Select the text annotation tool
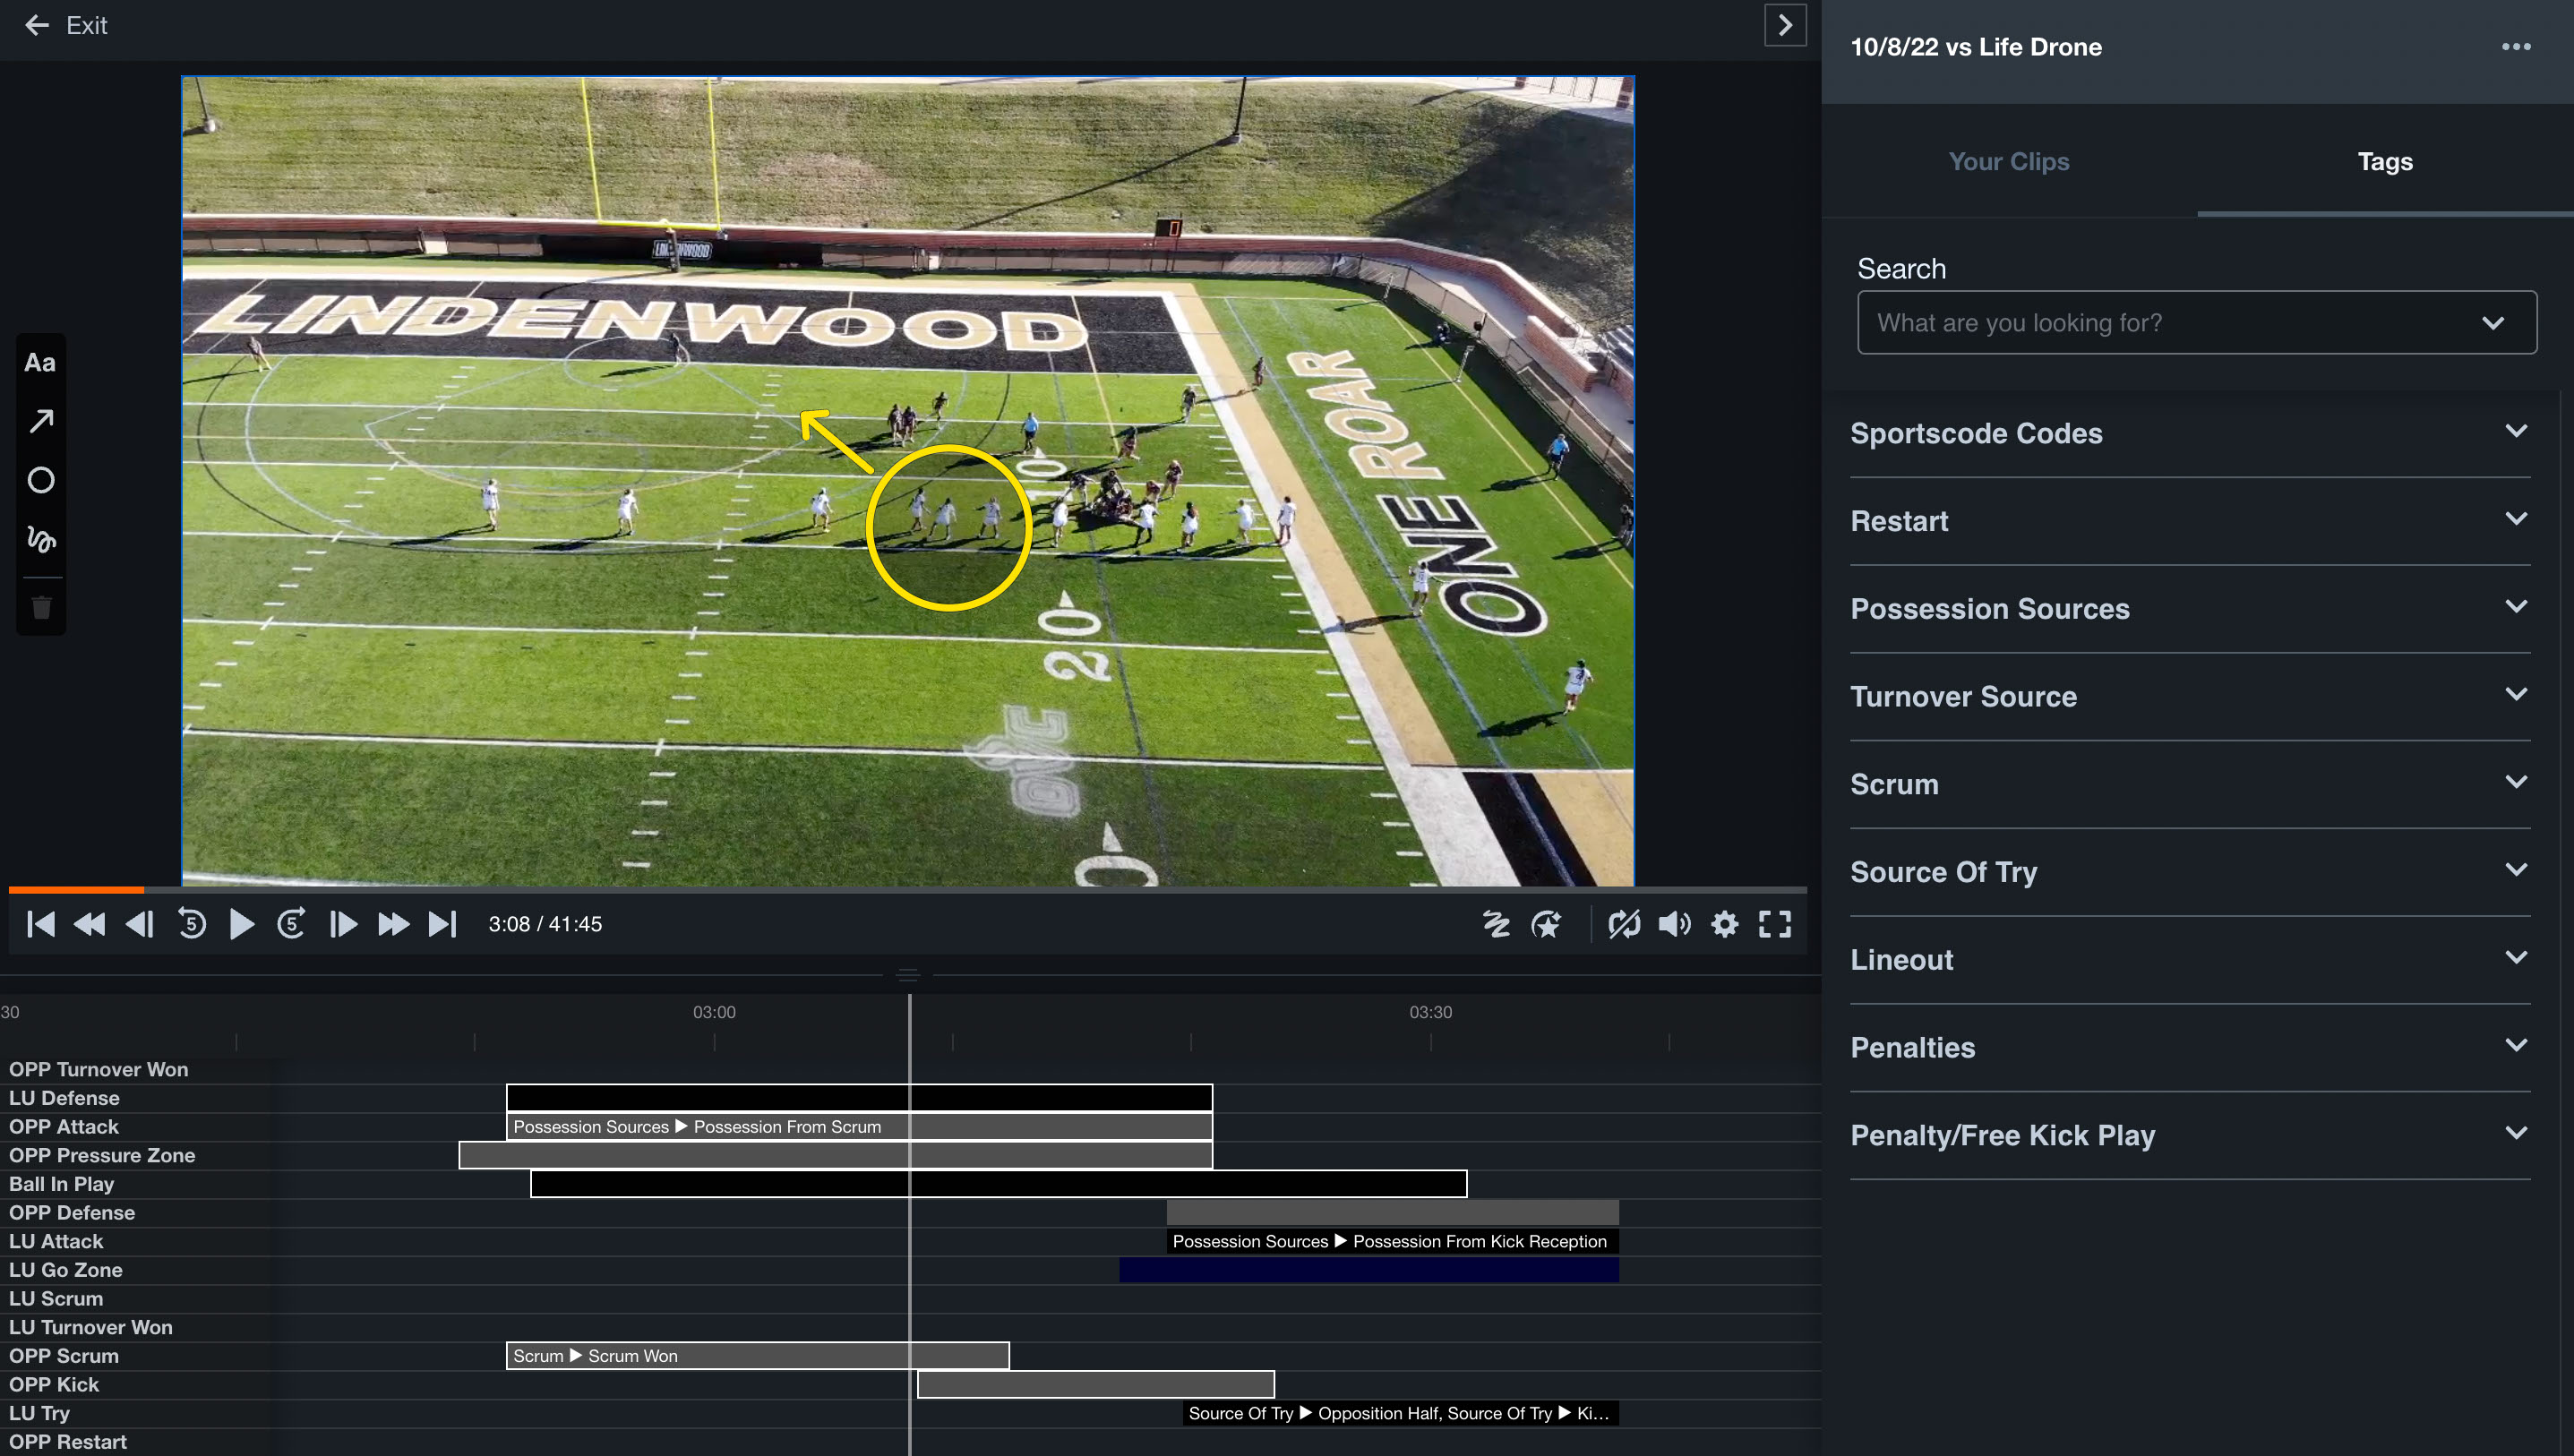The image size is (2574, 1456). (40, 363)
